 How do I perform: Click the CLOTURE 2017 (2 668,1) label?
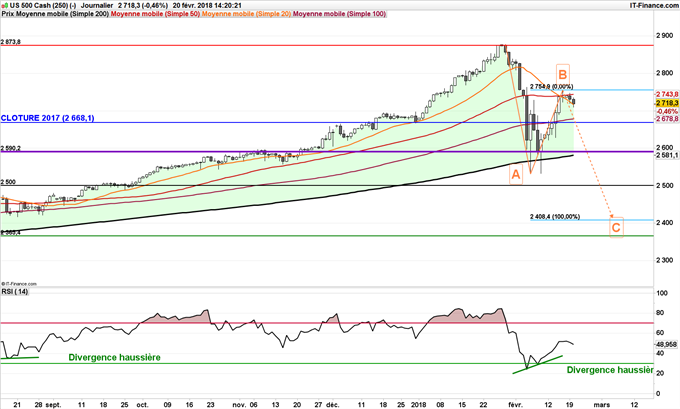pyautogui.click(x=48, y=118)
